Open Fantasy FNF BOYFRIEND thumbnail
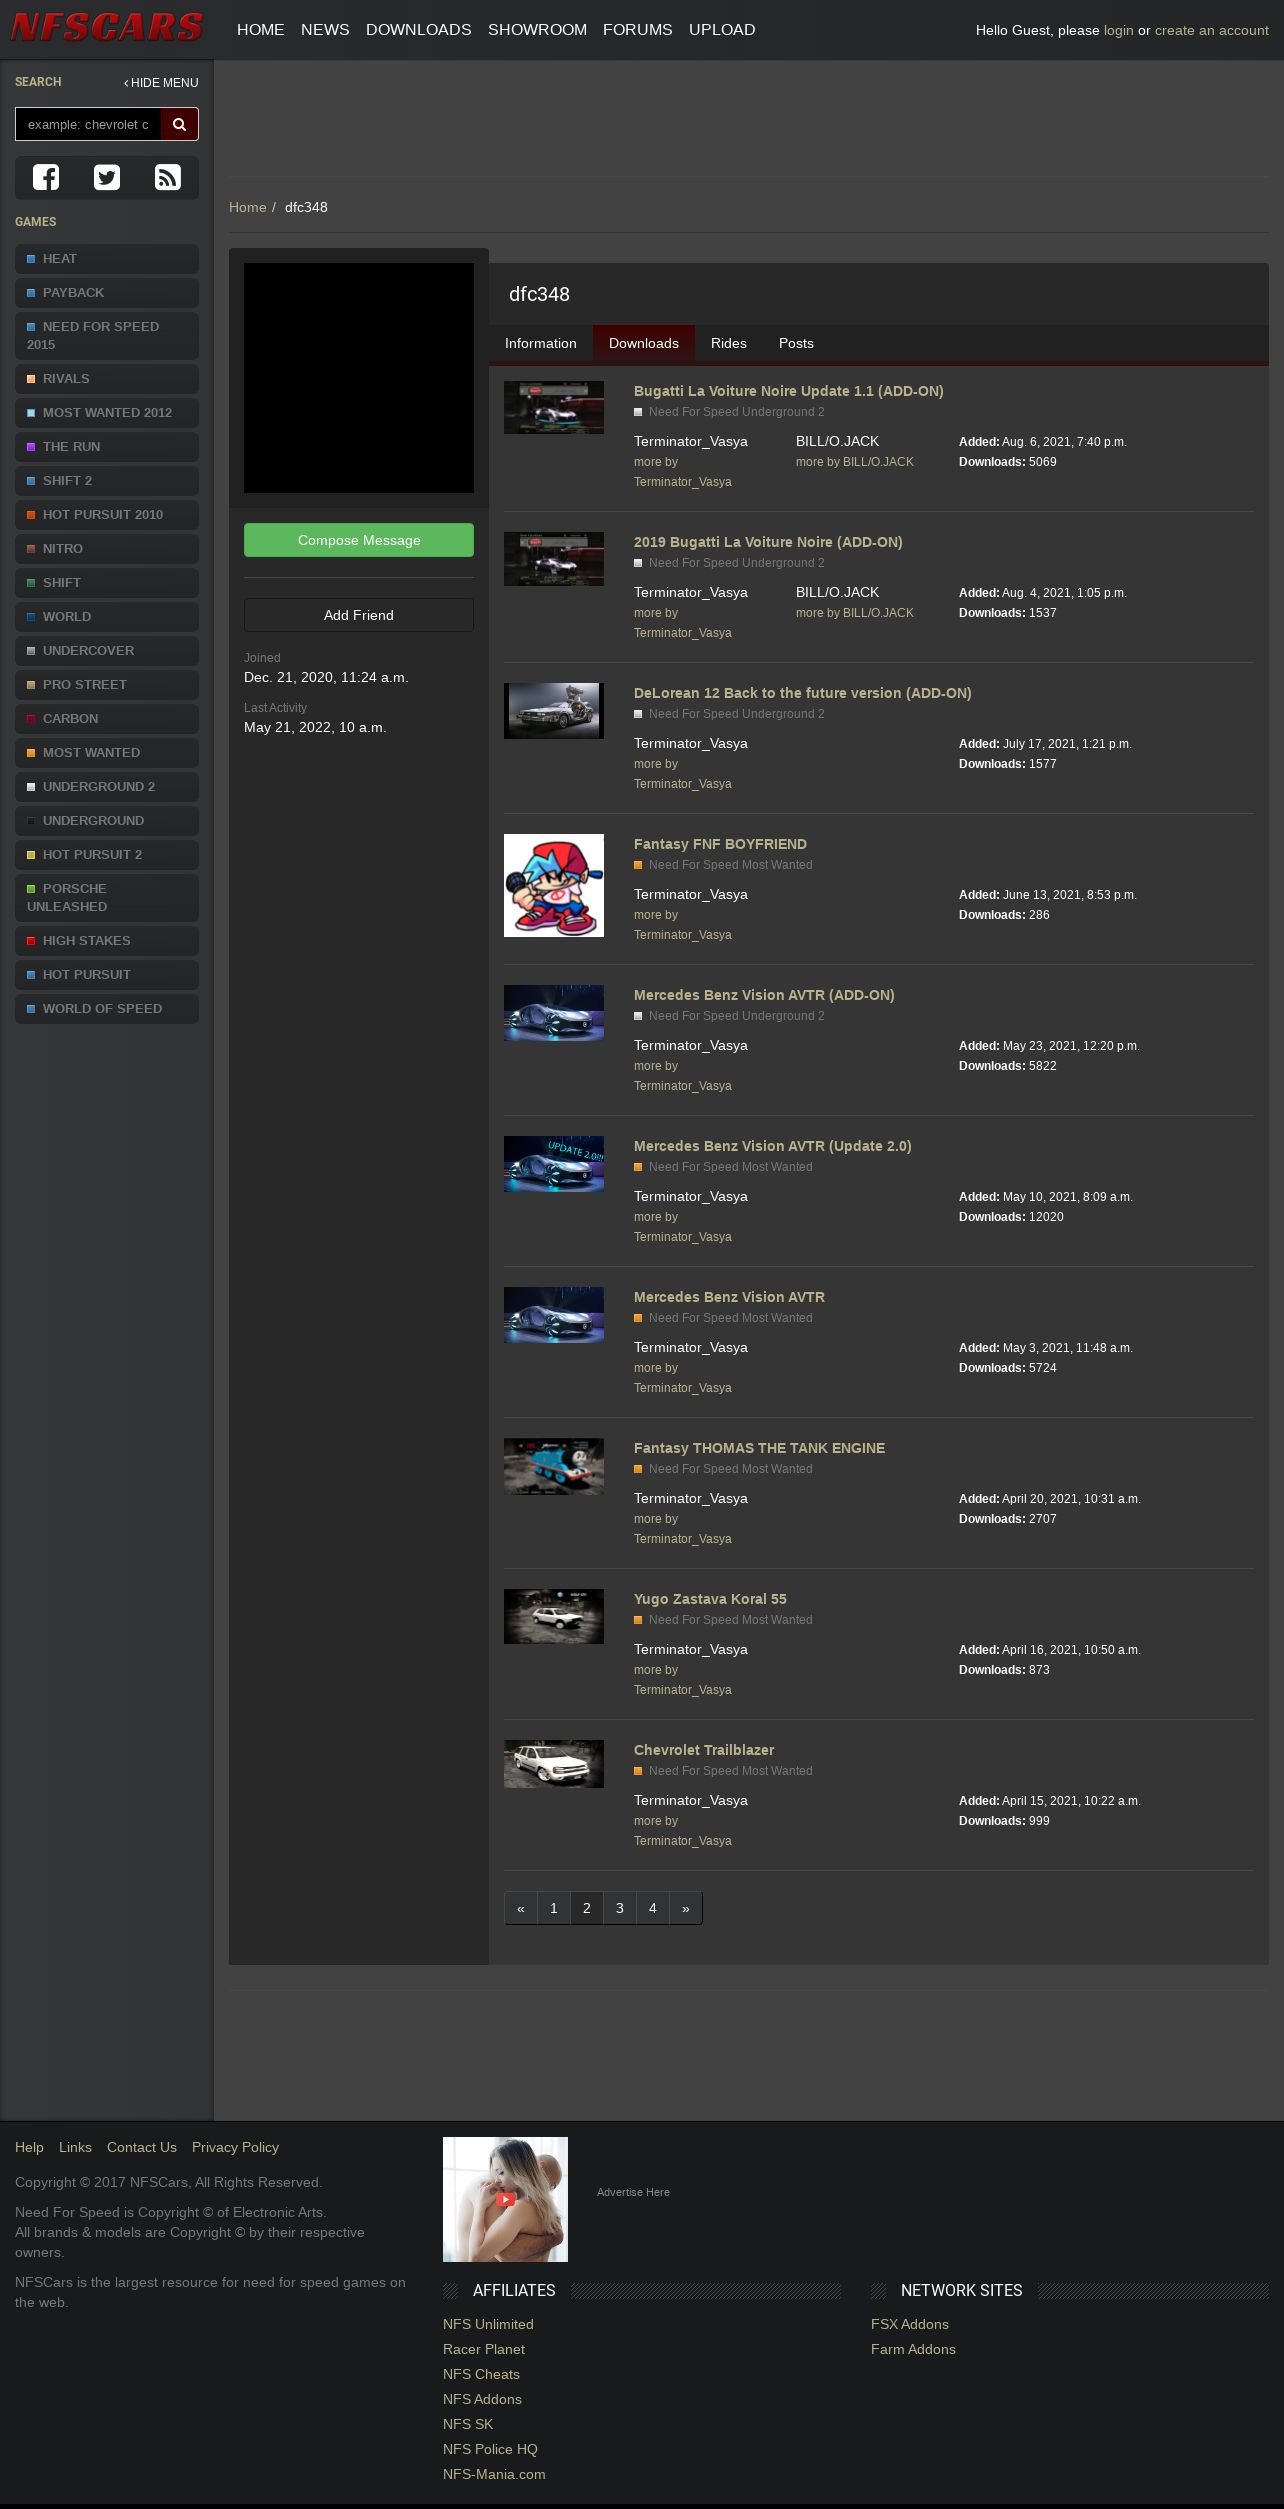Viewport: 1284px width, 2509px height. pyautogui.click(x=554, y=885)
